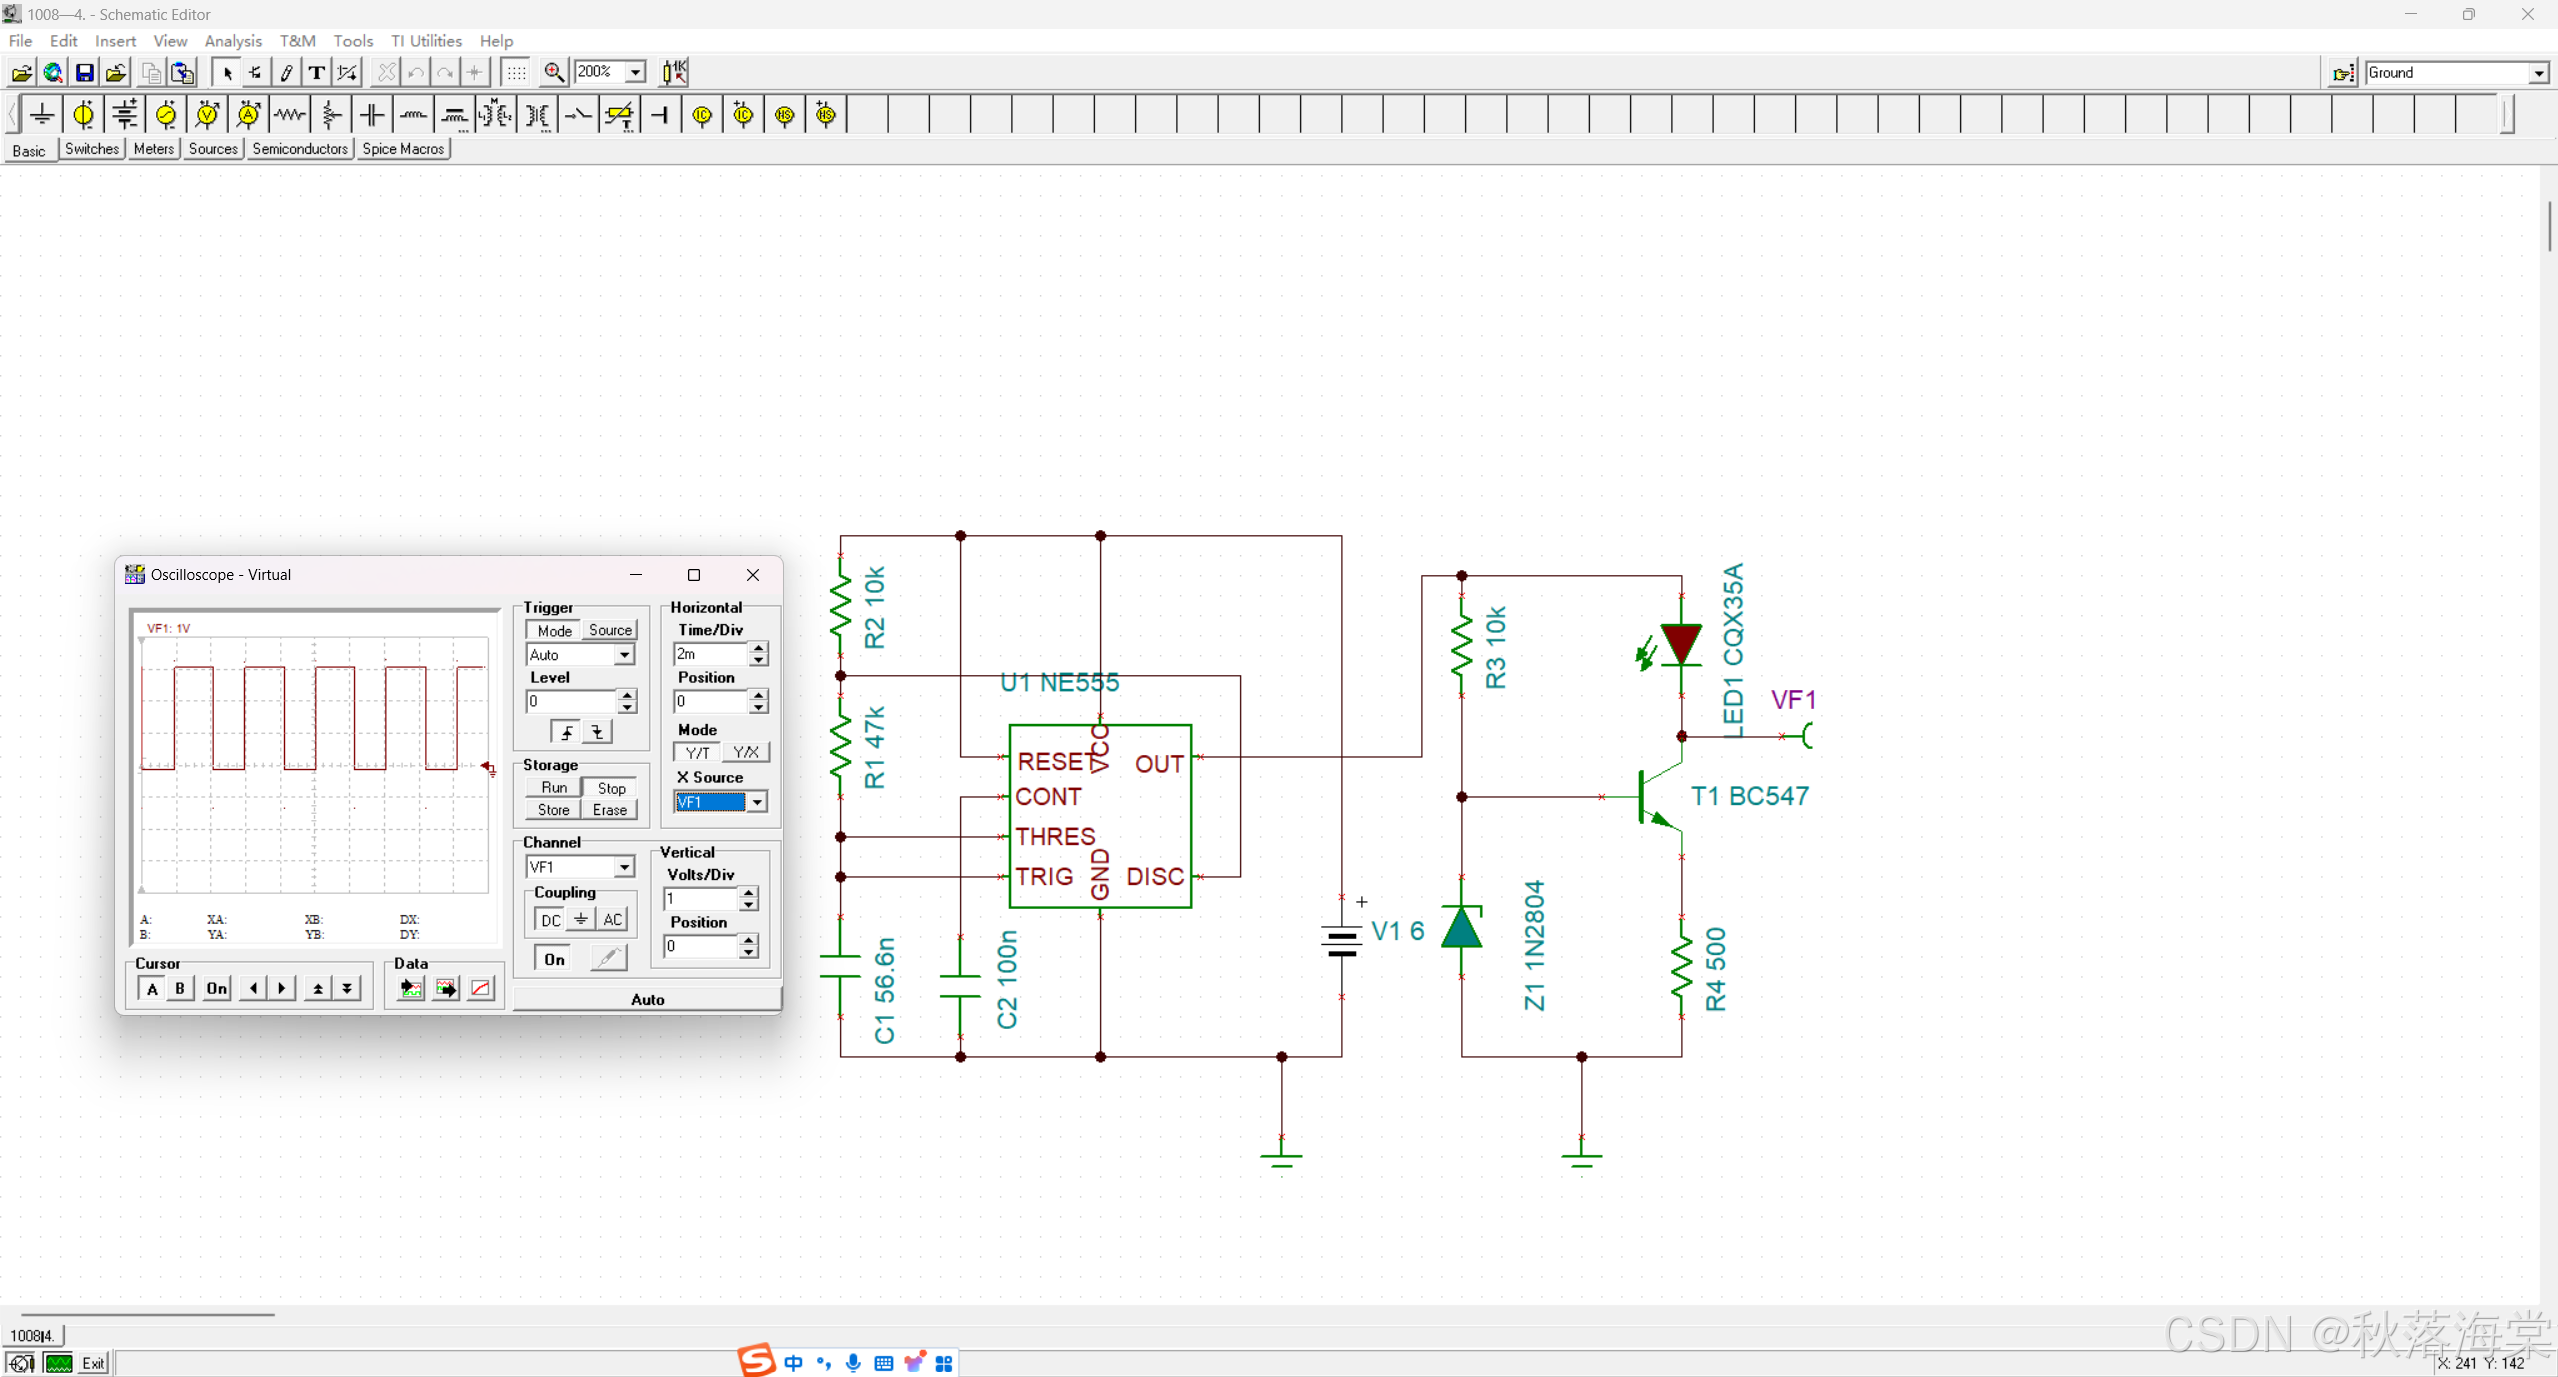This screenshot has height=1377, width=2558.
Task: Switch to the Semiconductors component tab
Action: [299, 149]
